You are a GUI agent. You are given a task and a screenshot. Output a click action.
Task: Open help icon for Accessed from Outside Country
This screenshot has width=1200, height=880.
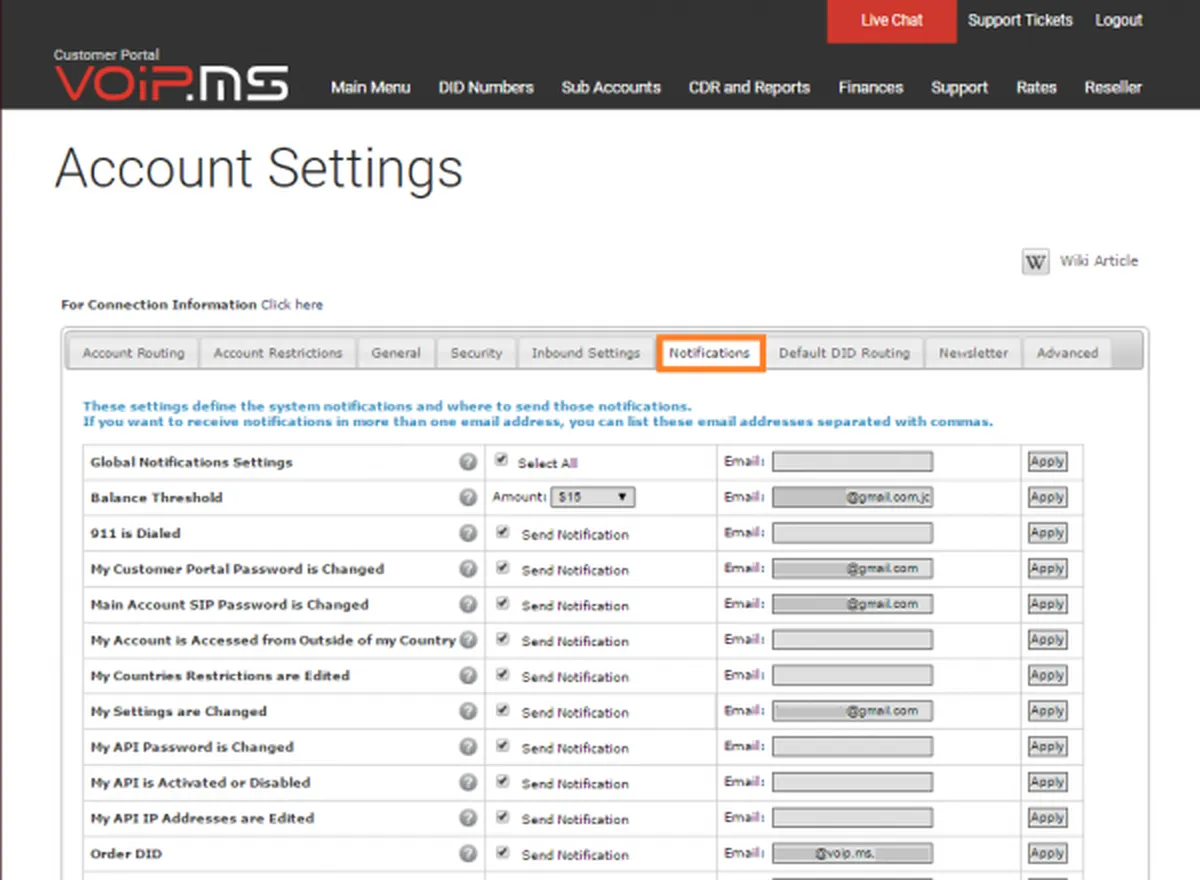coord(468,640)
